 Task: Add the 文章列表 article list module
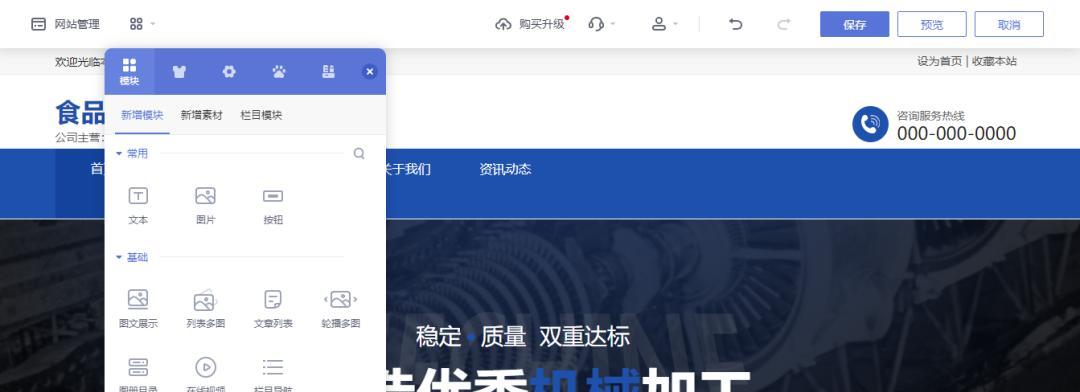click(273, 309)
